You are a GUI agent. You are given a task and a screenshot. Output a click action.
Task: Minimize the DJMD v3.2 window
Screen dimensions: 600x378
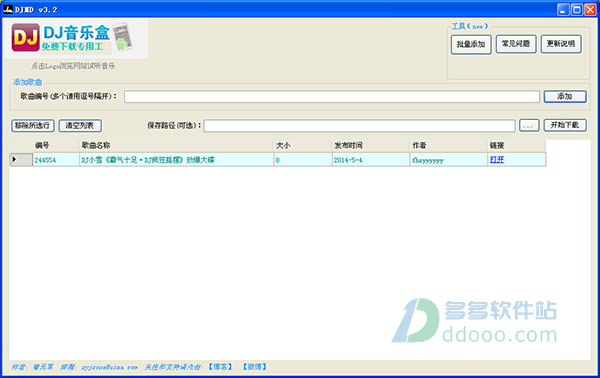[563, 10]
